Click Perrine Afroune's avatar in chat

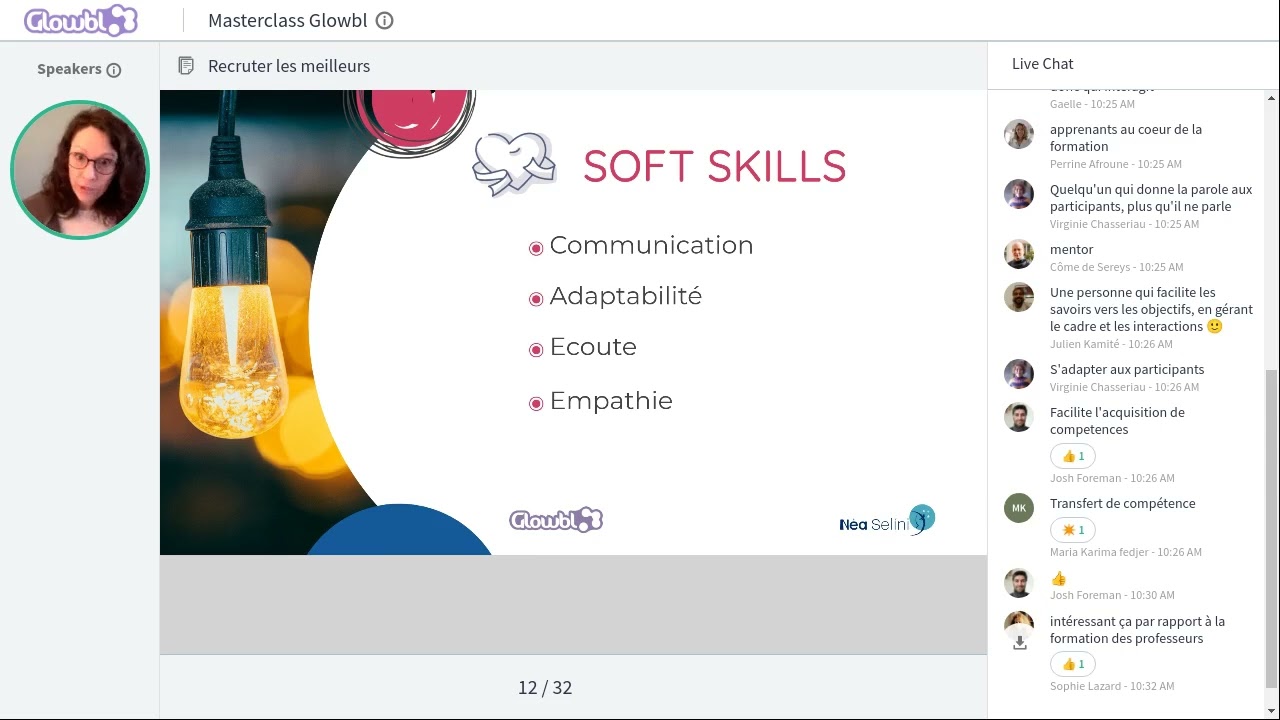pos(1019,134)
